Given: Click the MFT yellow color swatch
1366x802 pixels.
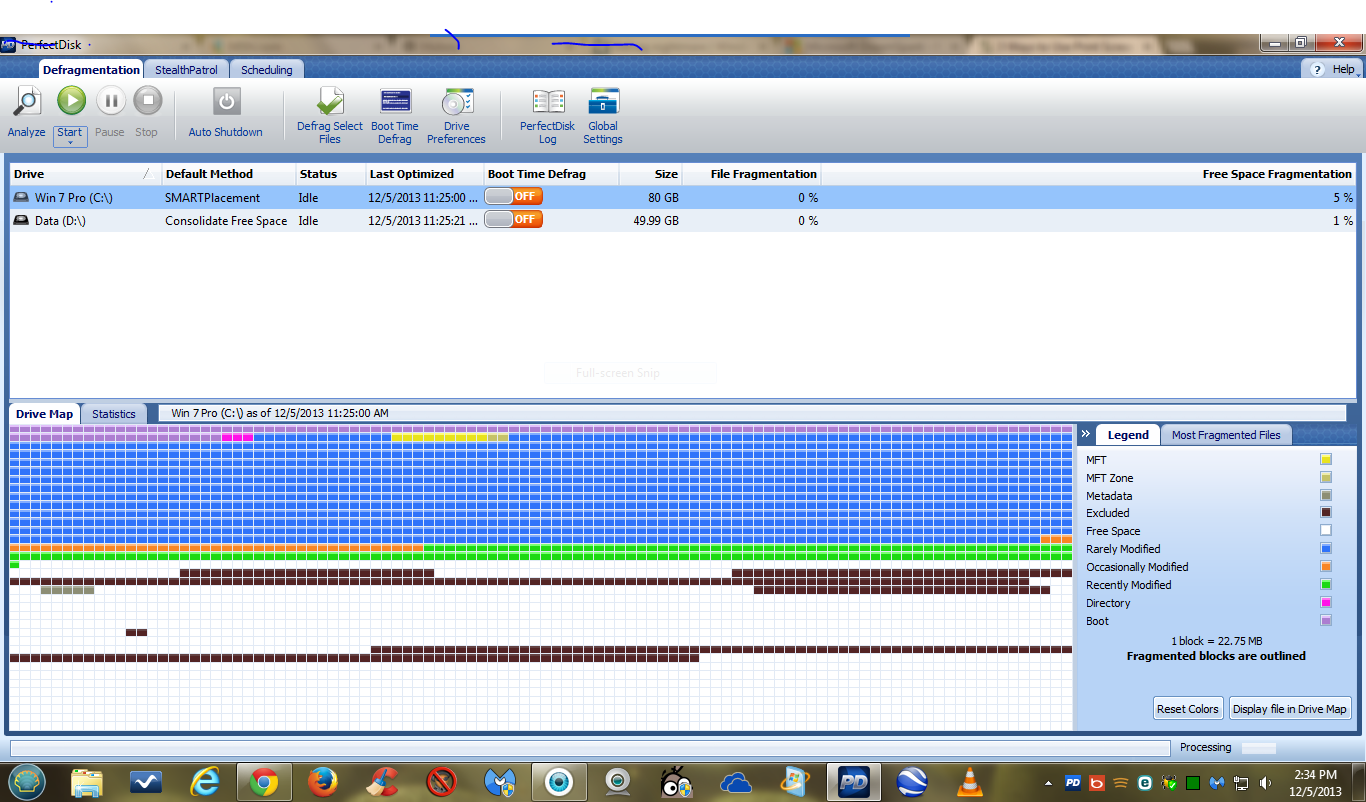Looking at the screenshot, I should coord(1326,459).
